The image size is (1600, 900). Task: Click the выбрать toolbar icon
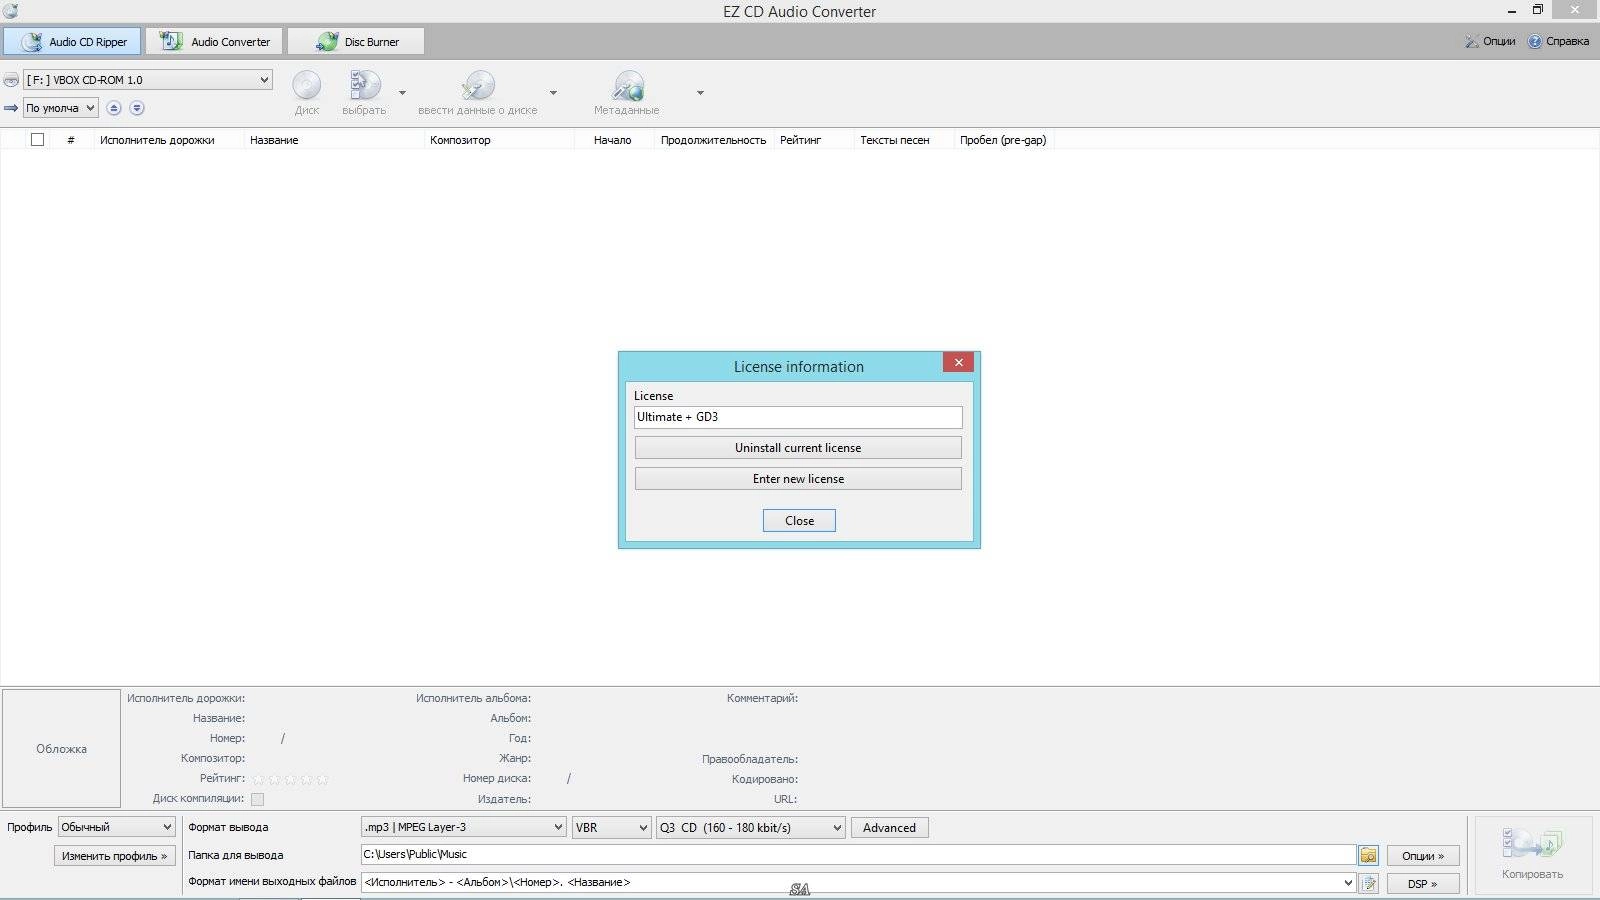pos(364,92)
